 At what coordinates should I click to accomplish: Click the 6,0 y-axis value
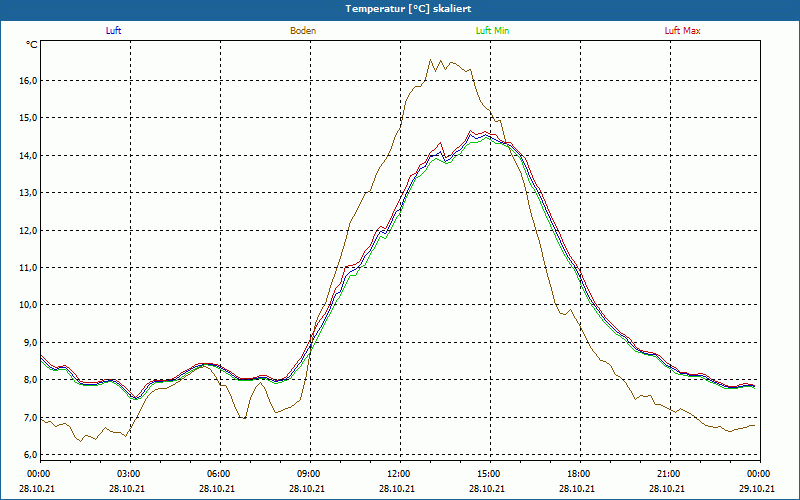(x=30, y=455)
